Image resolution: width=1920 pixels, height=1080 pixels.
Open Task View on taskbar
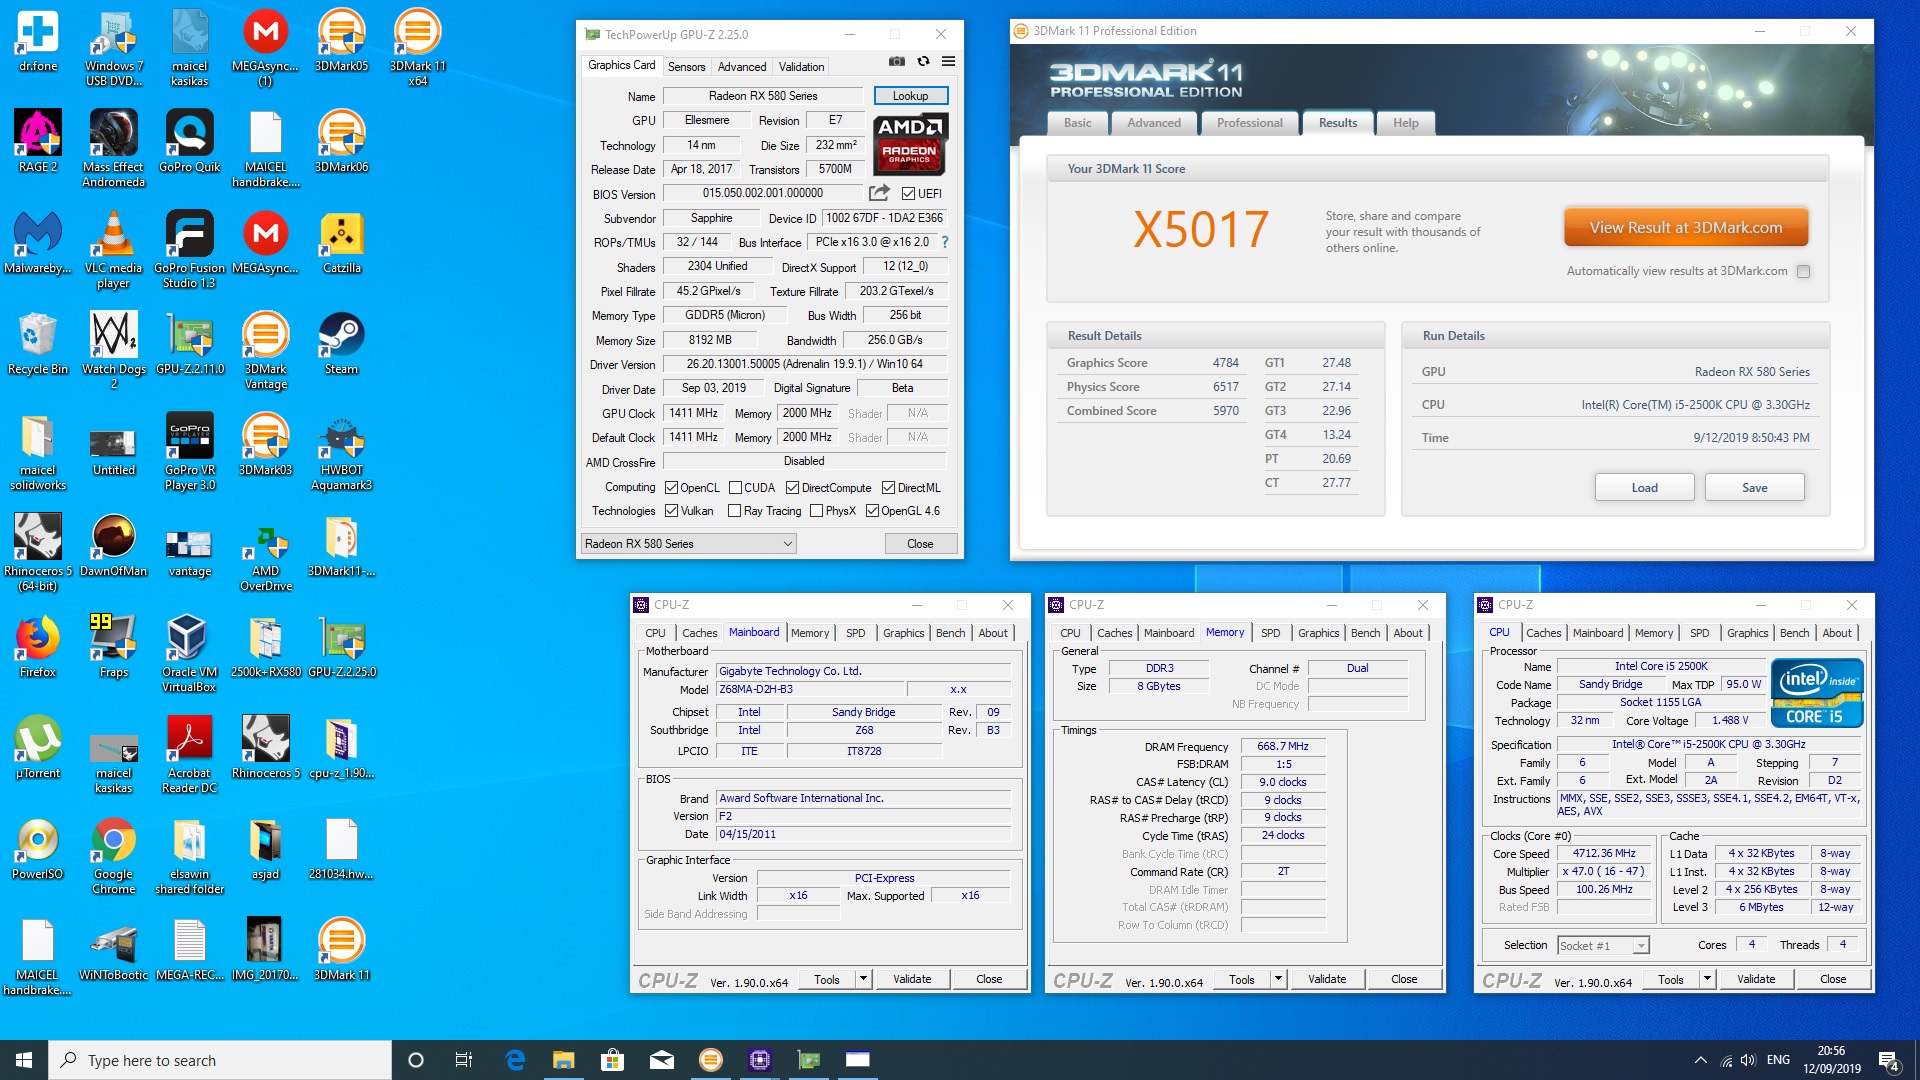click(464, 1060)
